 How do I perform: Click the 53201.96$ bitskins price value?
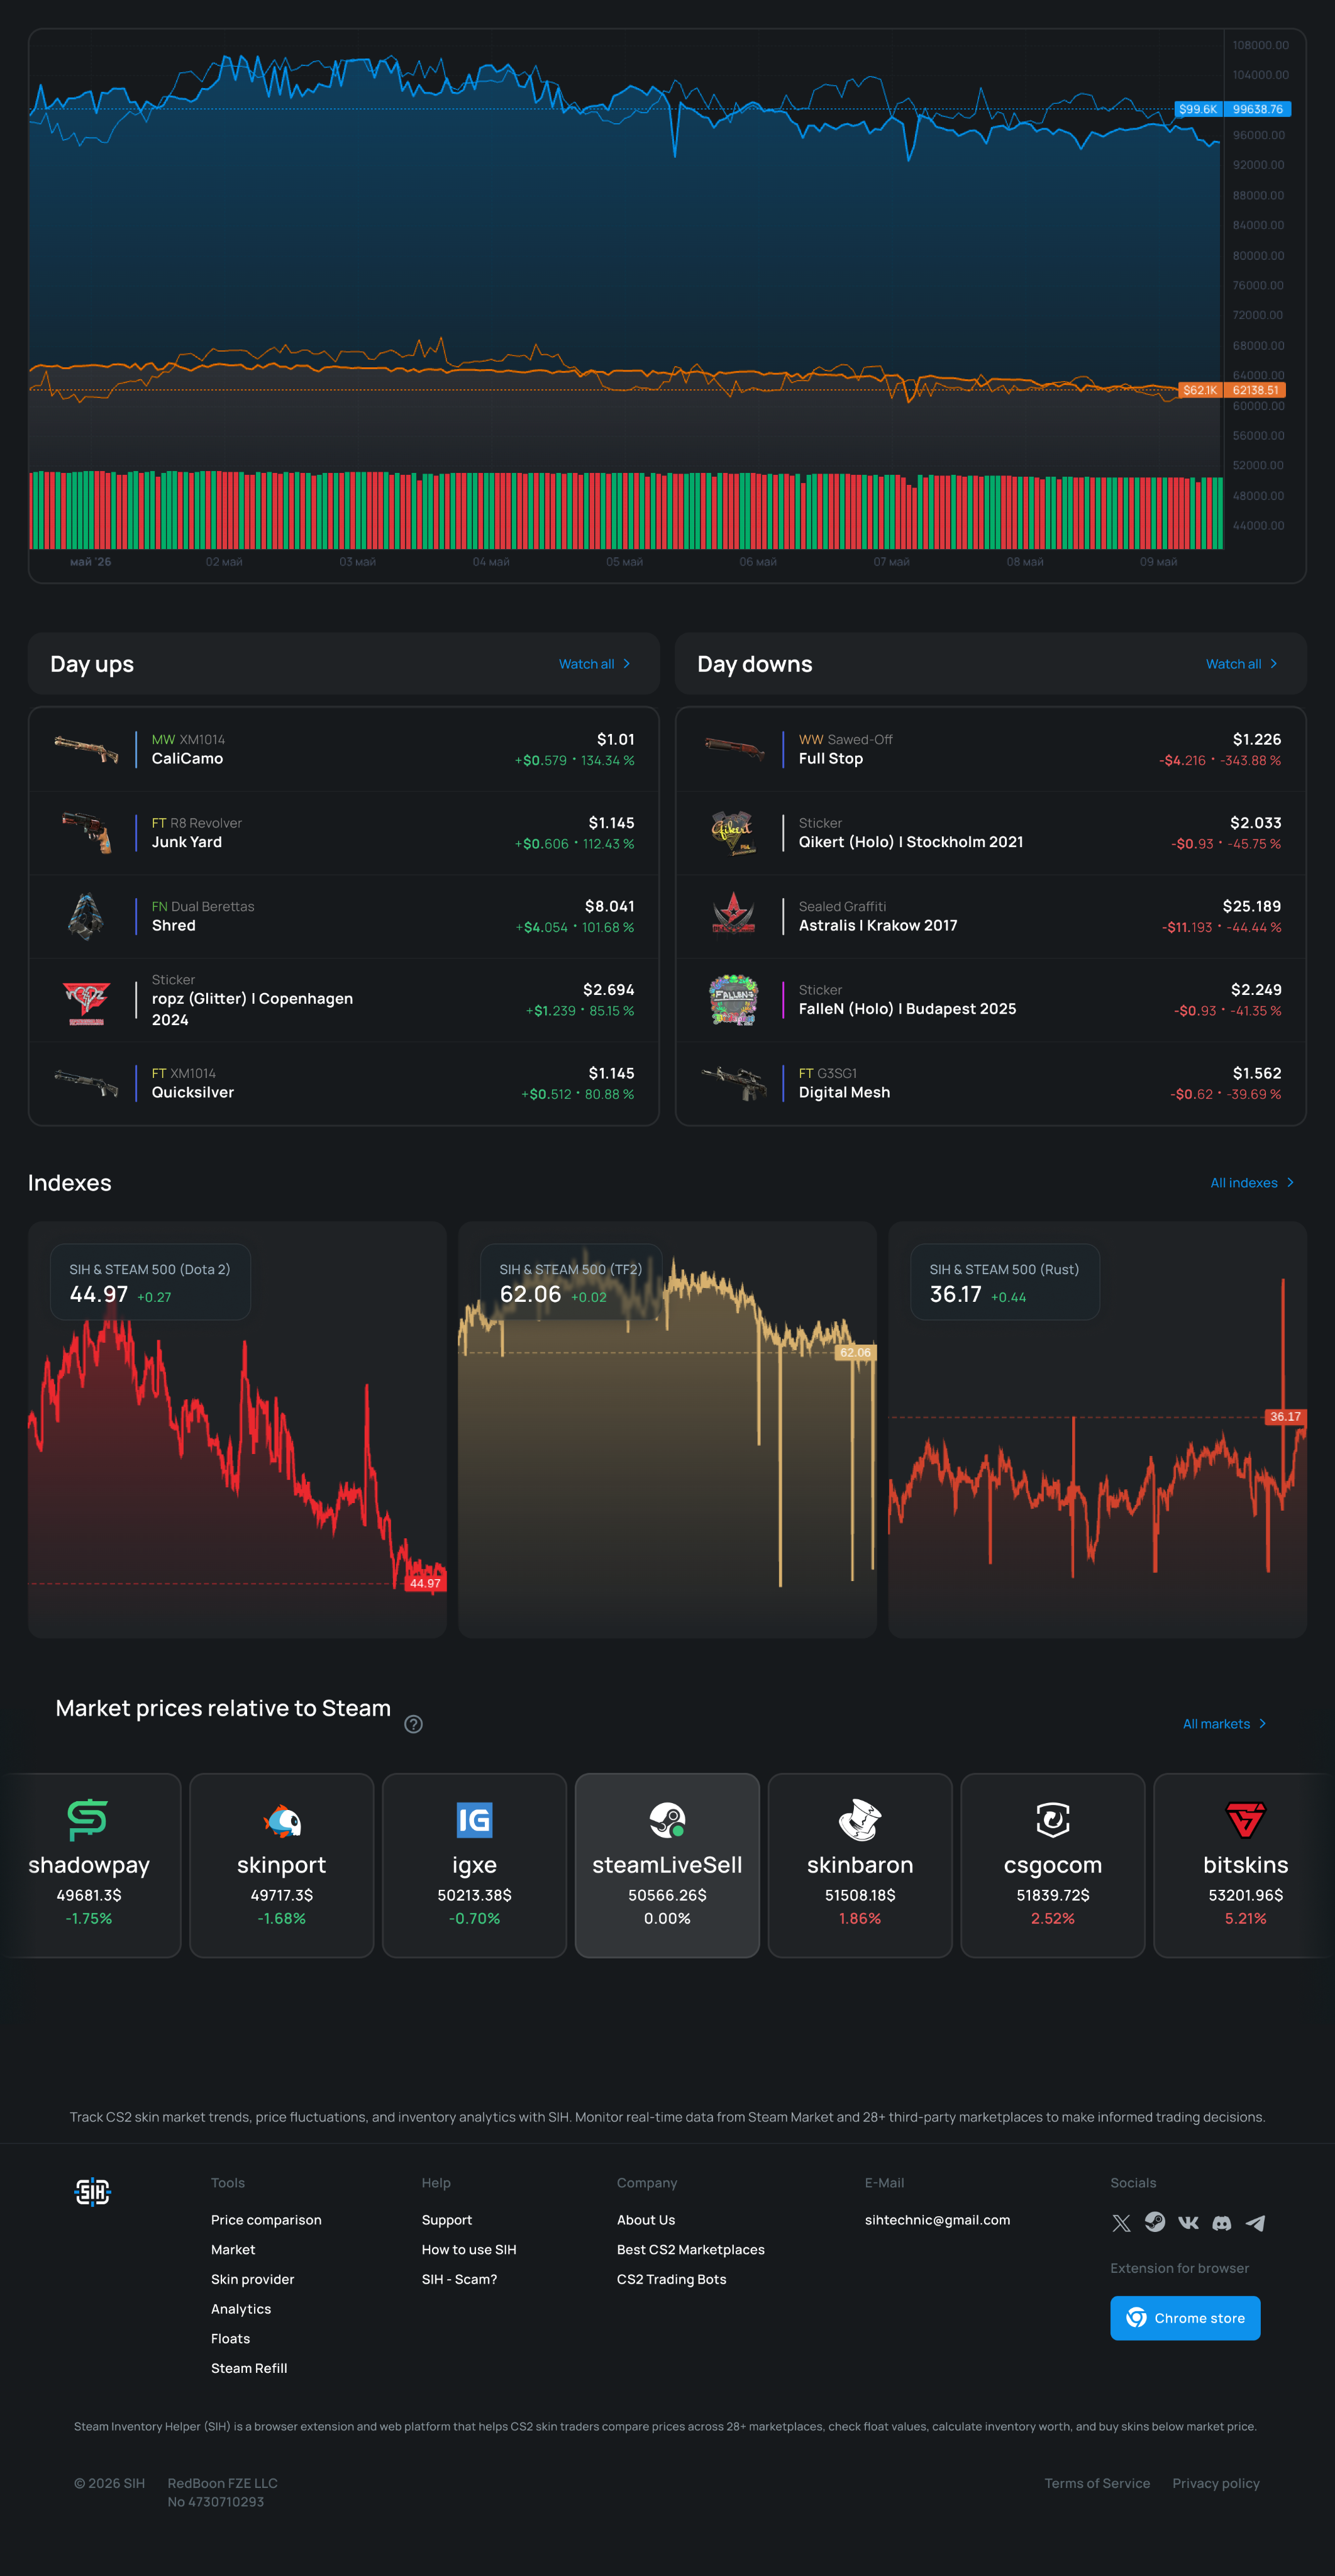(1246, 1895)
